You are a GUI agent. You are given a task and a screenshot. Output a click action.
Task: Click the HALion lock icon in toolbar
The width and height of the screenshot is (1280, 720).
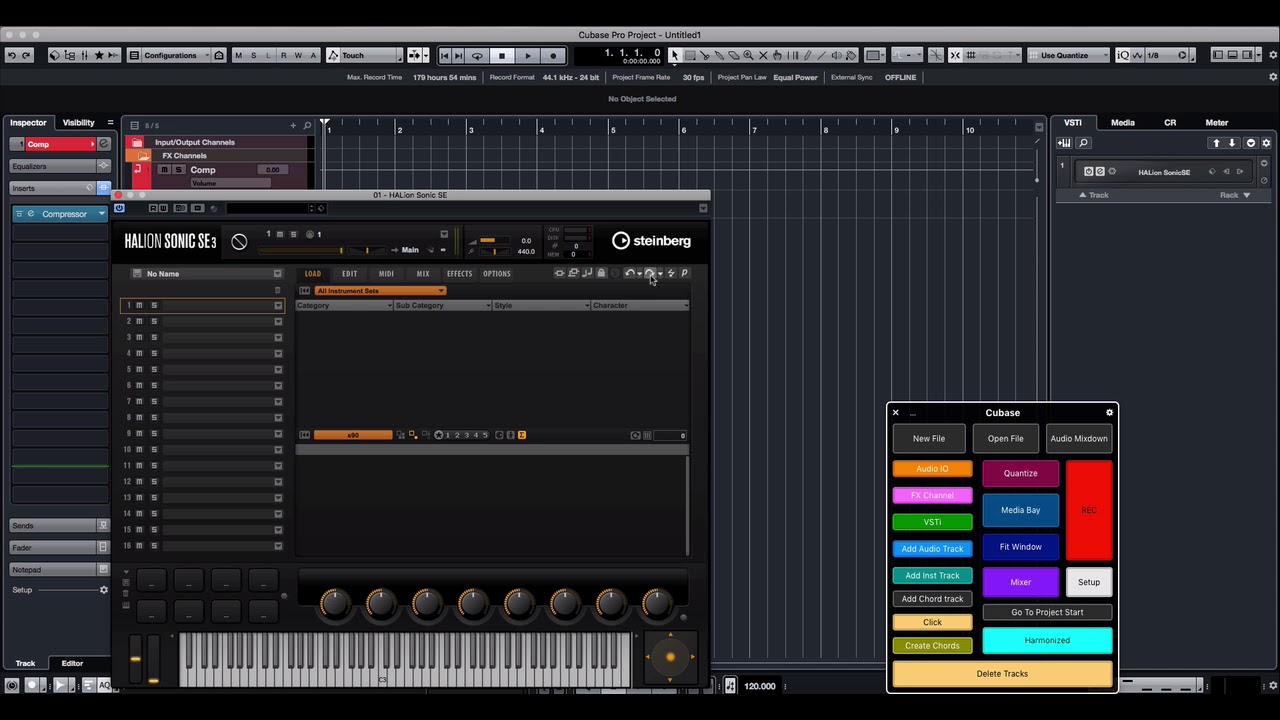pos(601,273)
